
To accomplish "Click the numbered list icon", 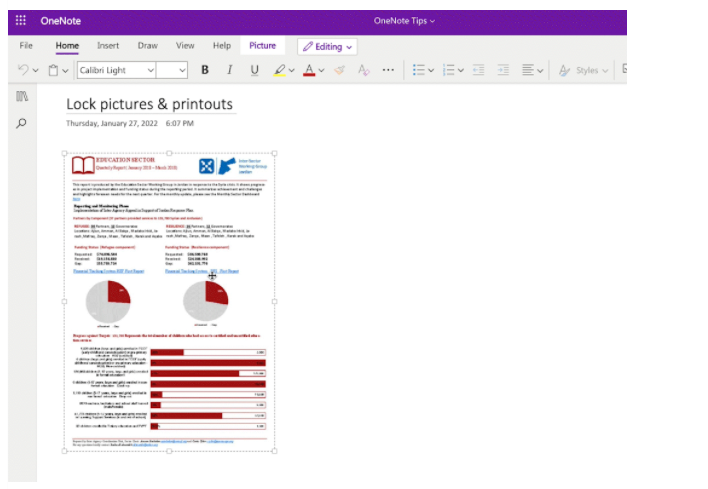I will [x=448, y=70].
